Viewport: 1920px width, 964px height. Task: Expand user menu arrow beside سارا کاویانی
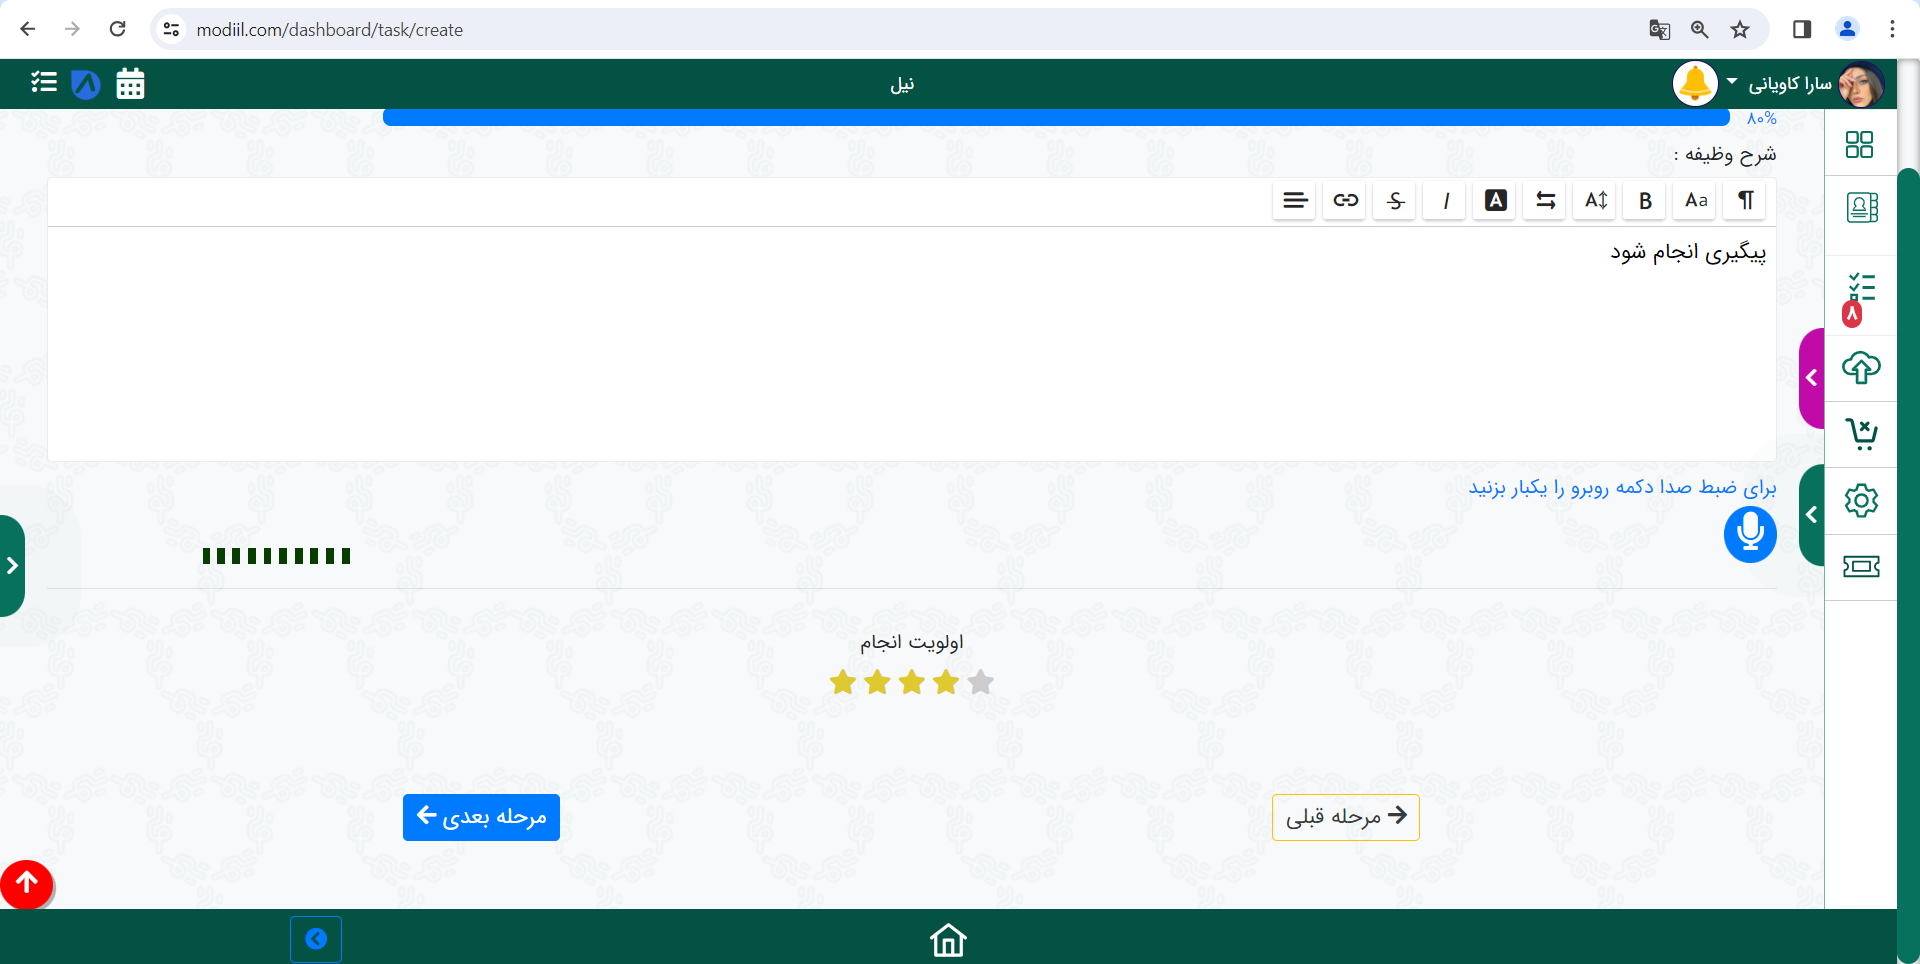coord(1732,82)
